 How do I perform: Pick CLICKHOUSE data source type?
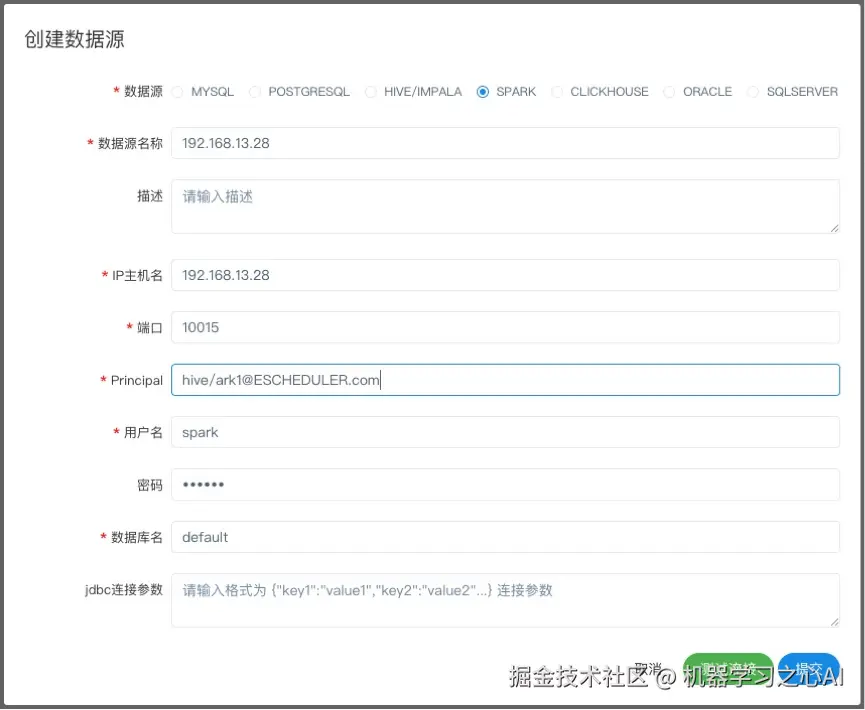(557, 92)
